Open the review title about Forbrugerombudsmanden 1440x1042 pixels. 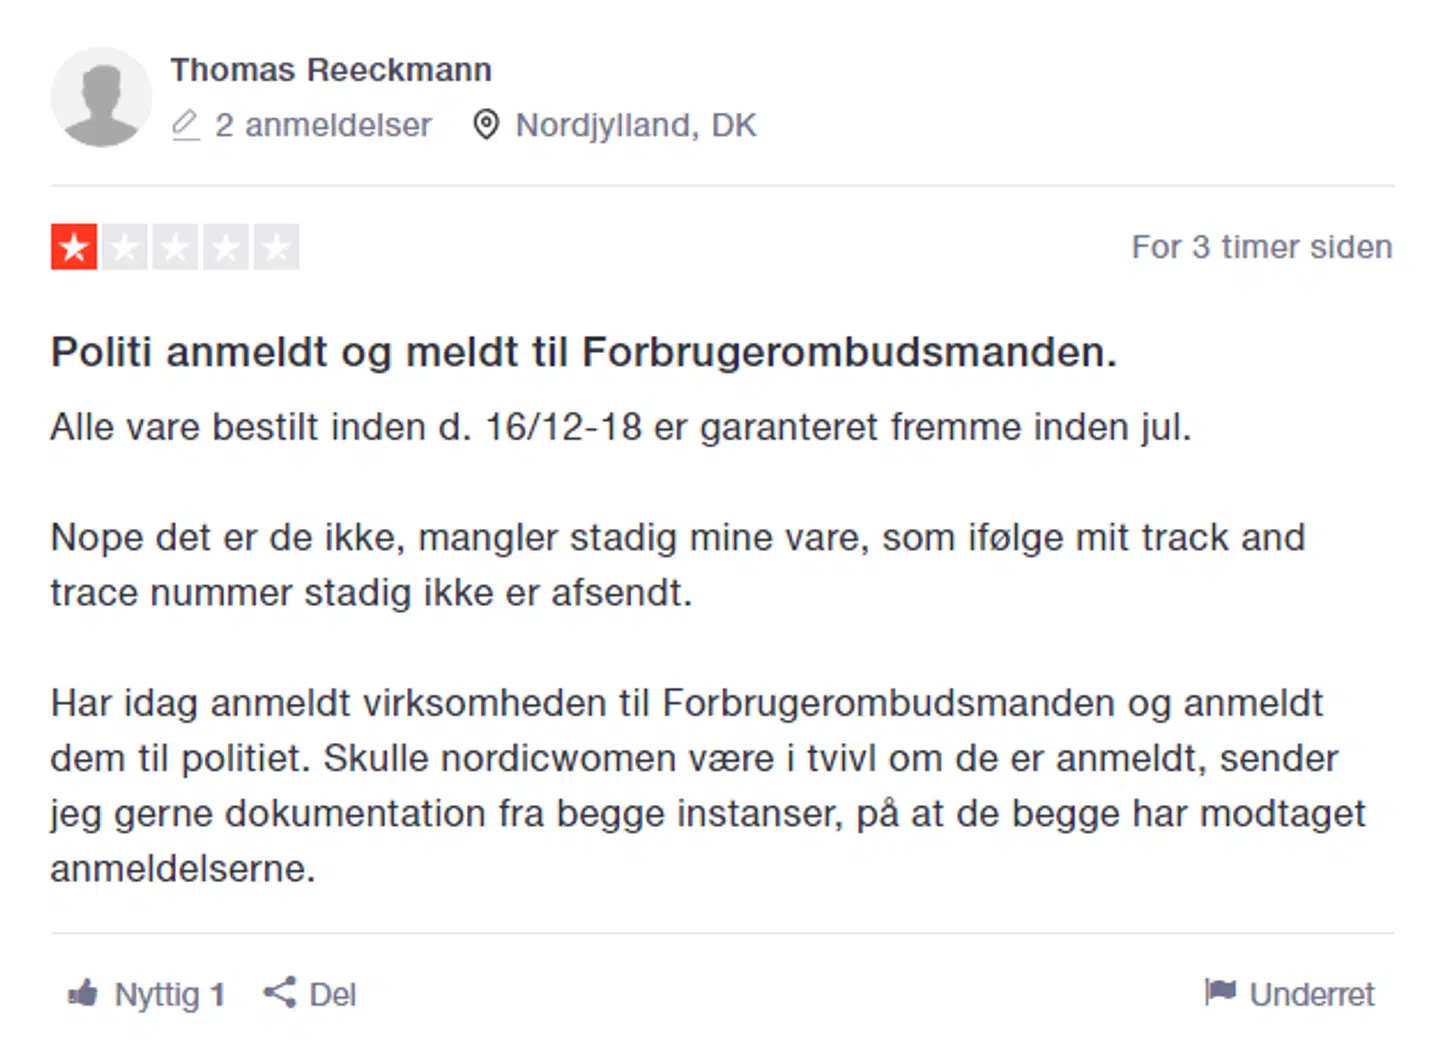tap(583, 352)
